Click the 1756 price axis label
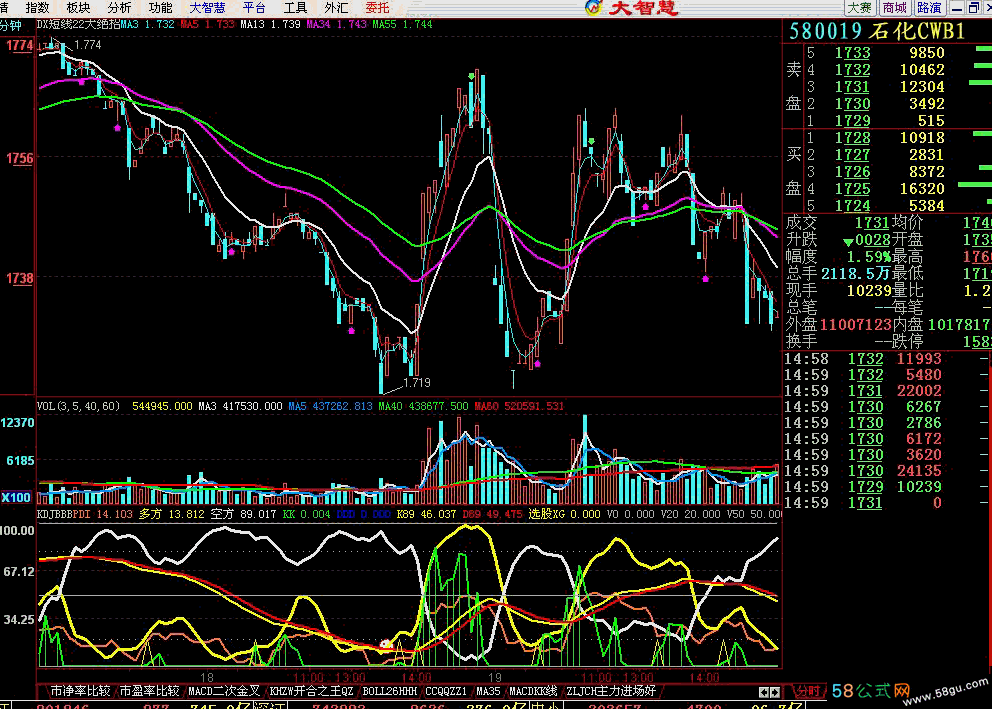This screenshot has height=709, width=992. tap(20, 159)
